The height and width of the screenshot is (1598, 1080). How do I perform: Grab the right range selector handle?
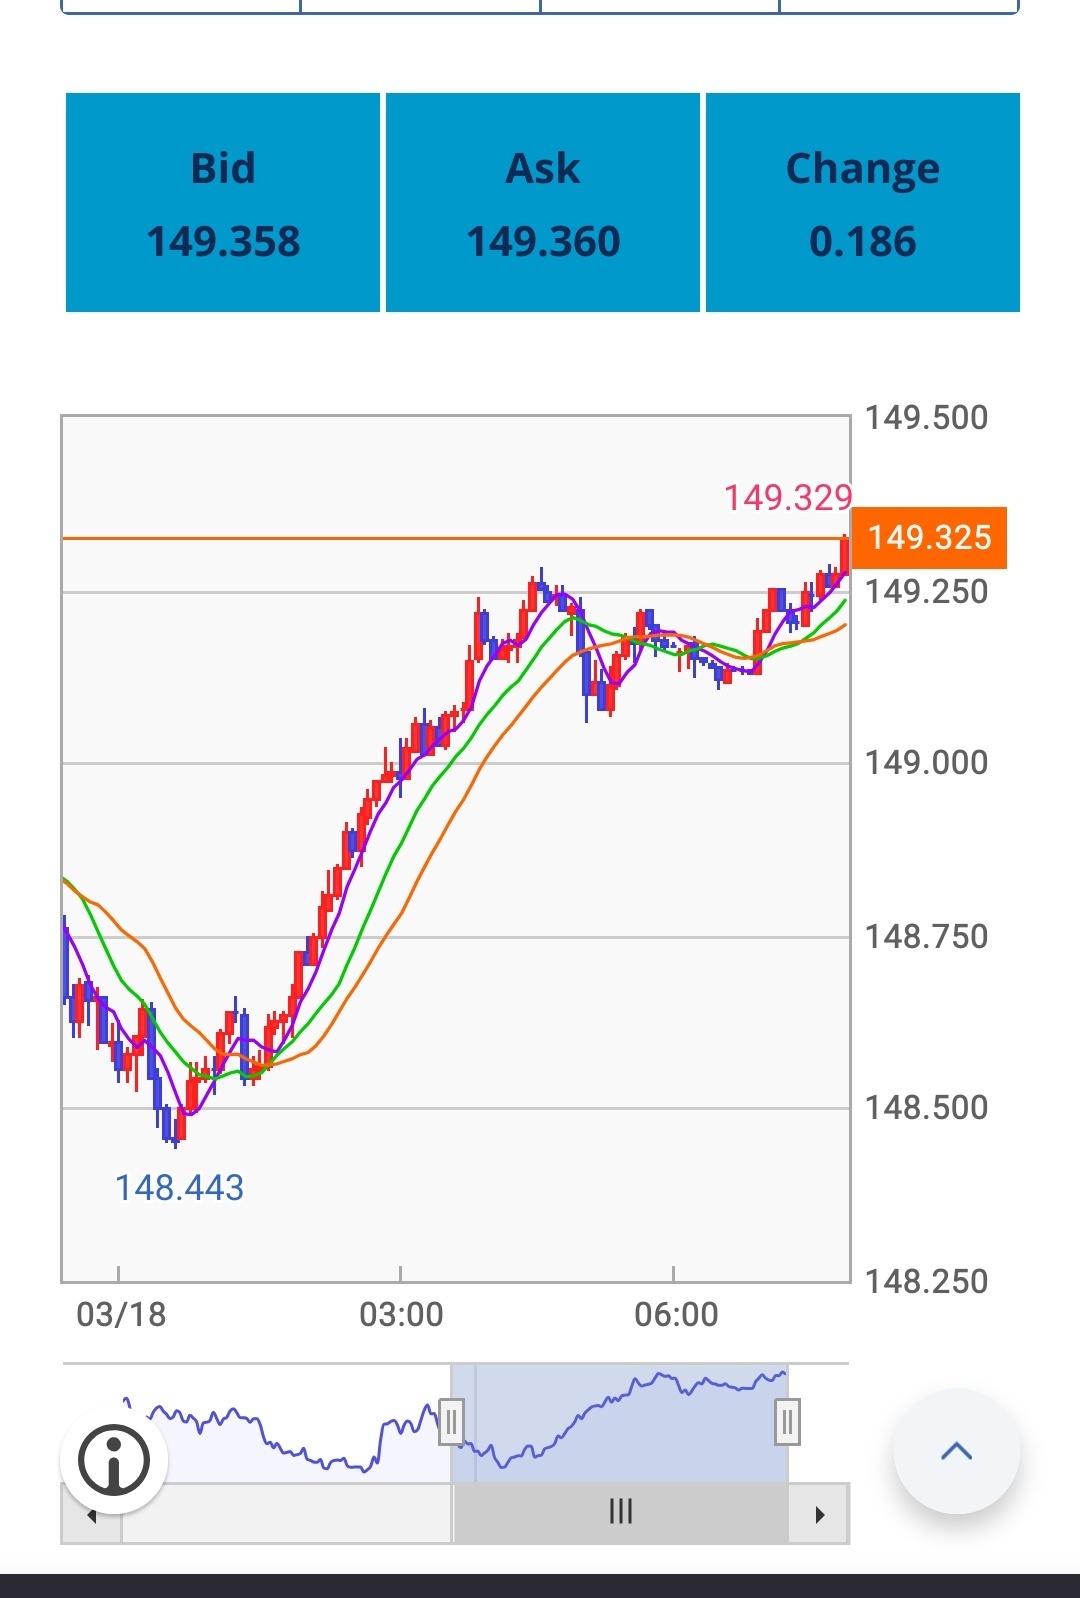pos(788,1422)
